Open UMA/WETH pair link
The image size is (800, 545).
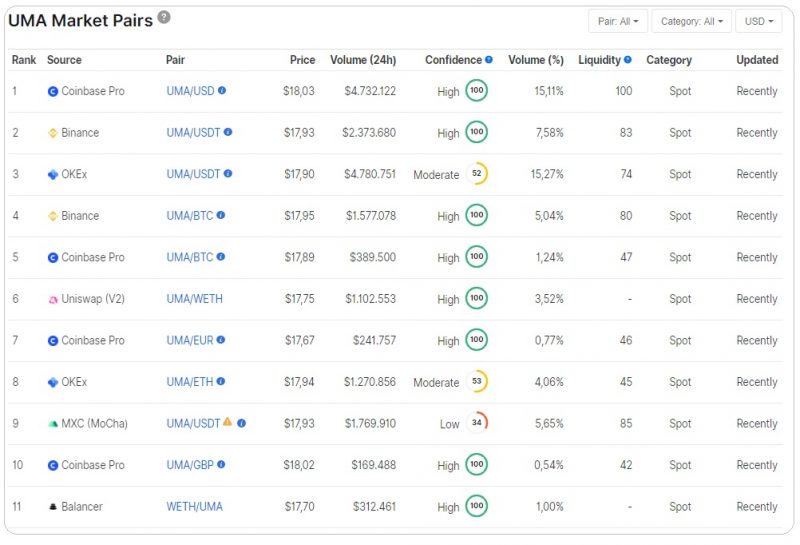pyautogui.click(x=194, y=299)
